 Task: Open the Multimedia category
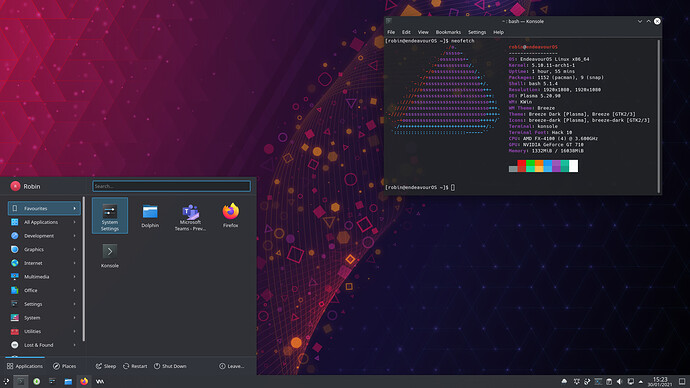coord(44,277)
